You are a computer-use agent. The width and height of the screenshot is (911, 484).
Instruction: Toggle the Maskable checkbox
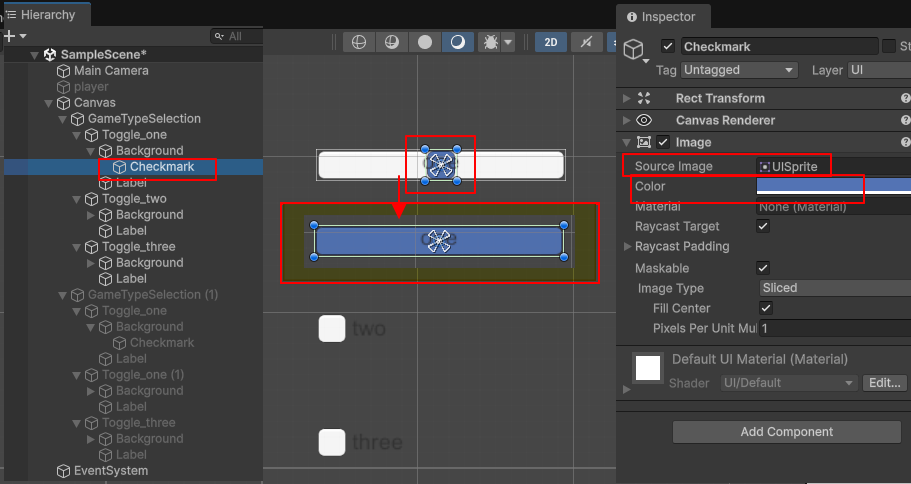(x=763, y=268)
